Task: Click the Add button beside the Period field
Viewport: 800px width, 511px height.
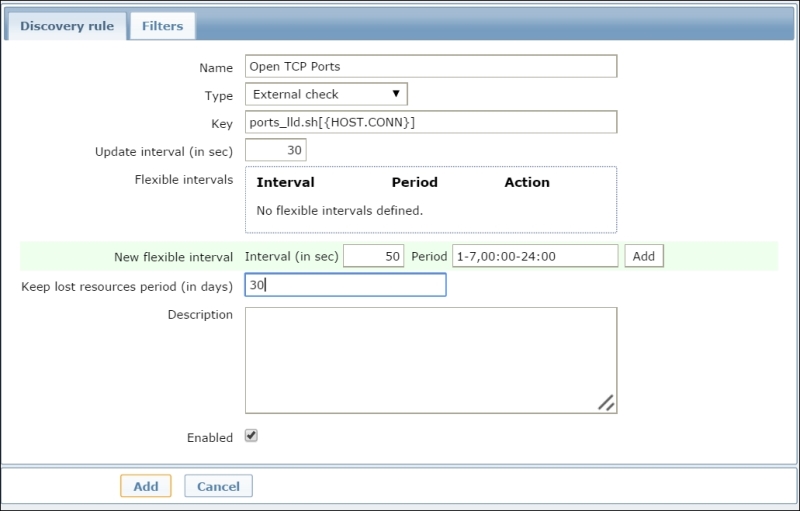Action: 644,256
